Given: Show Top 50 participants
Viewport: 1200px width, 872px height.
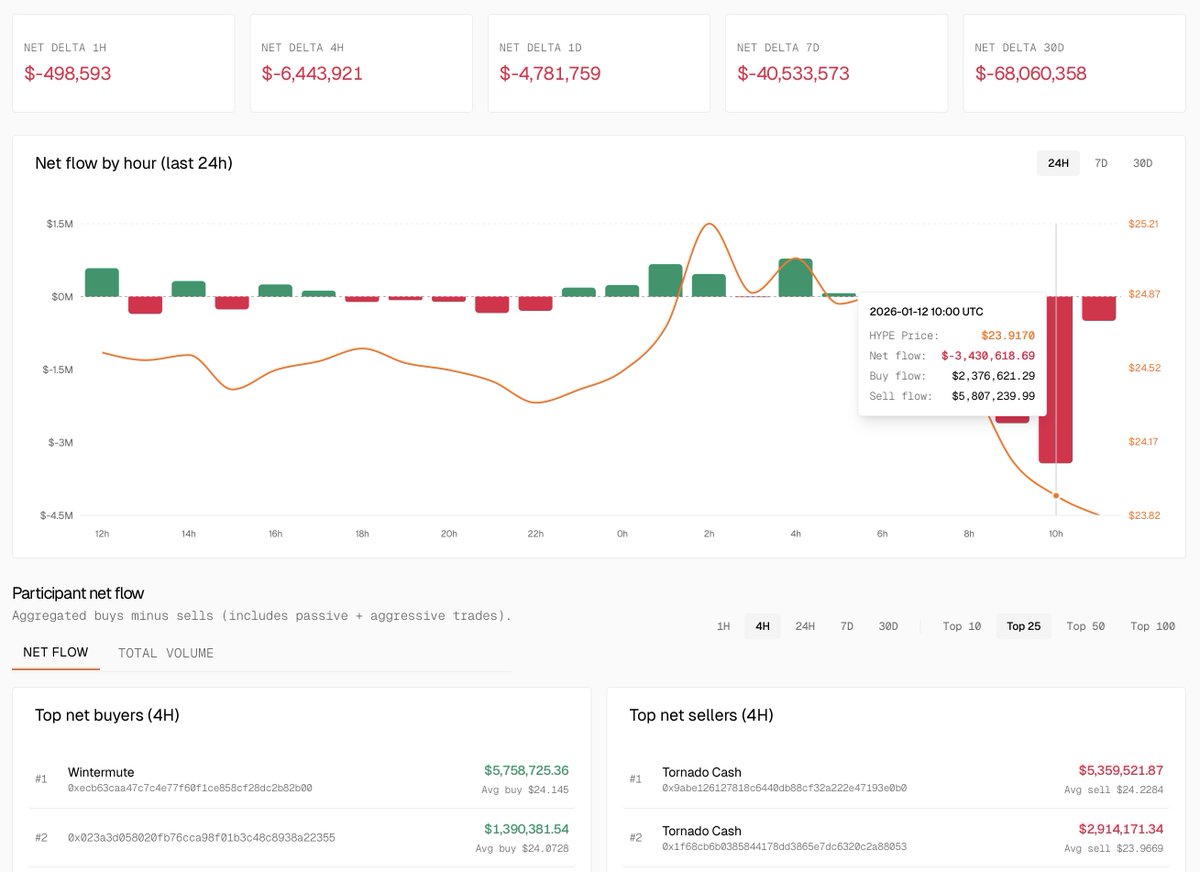Looking at the screenshot, I should click(x=1085, y=626).
